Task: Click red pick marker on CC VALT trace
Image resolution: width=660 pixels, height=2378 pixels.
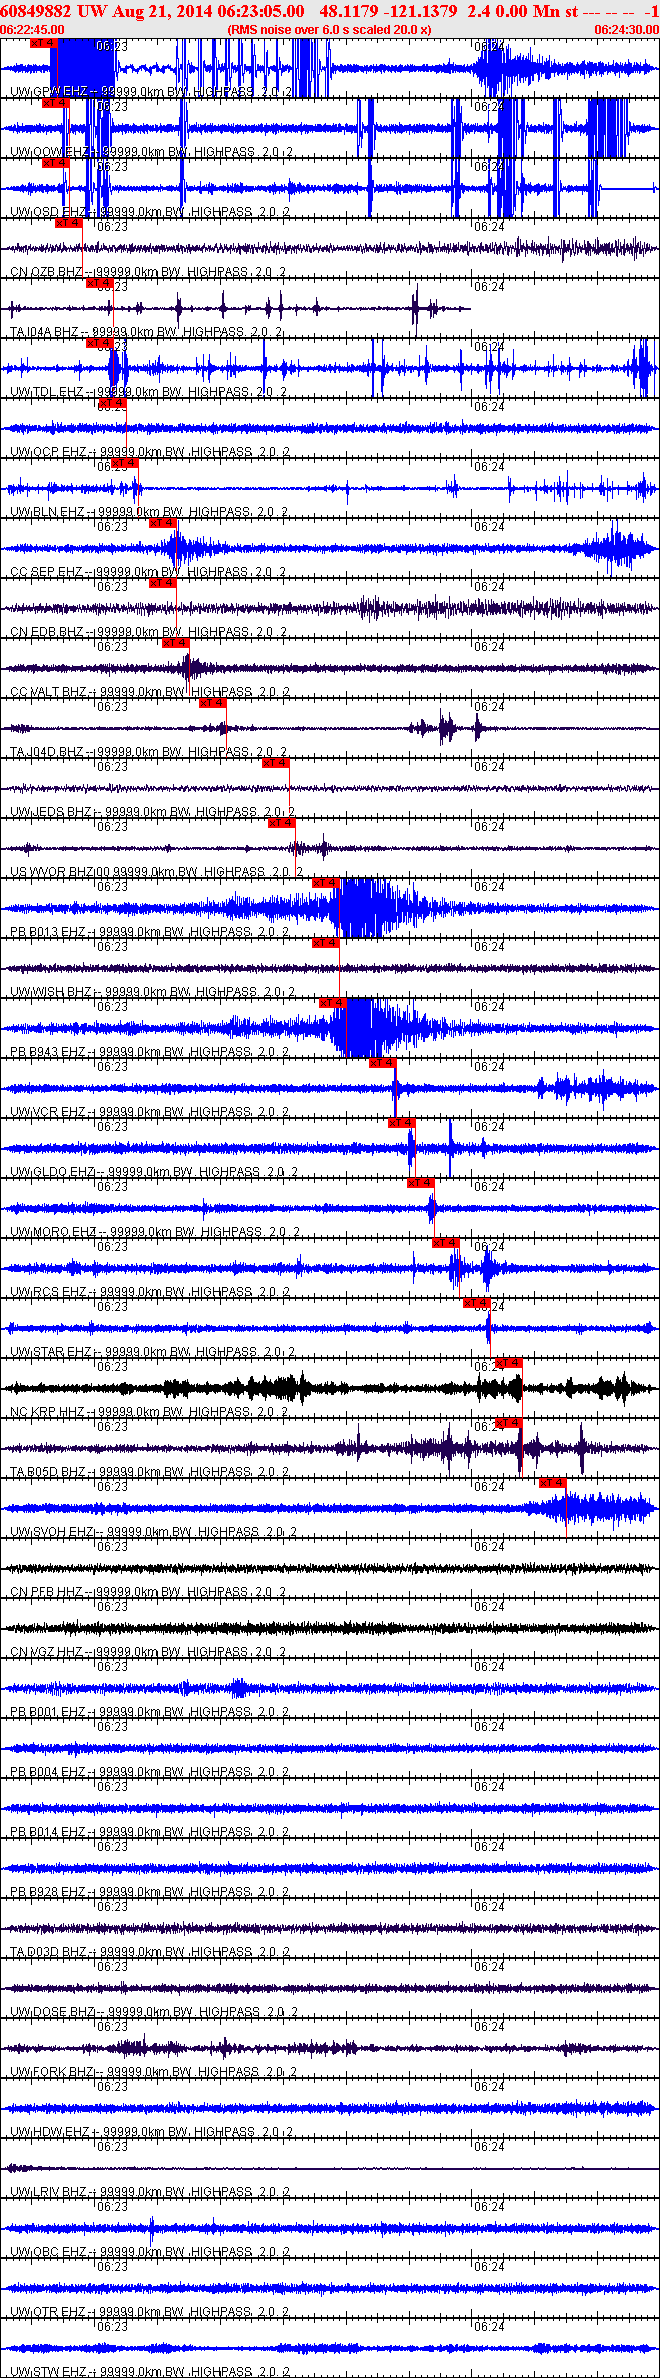Action: (x=176, y=643)
